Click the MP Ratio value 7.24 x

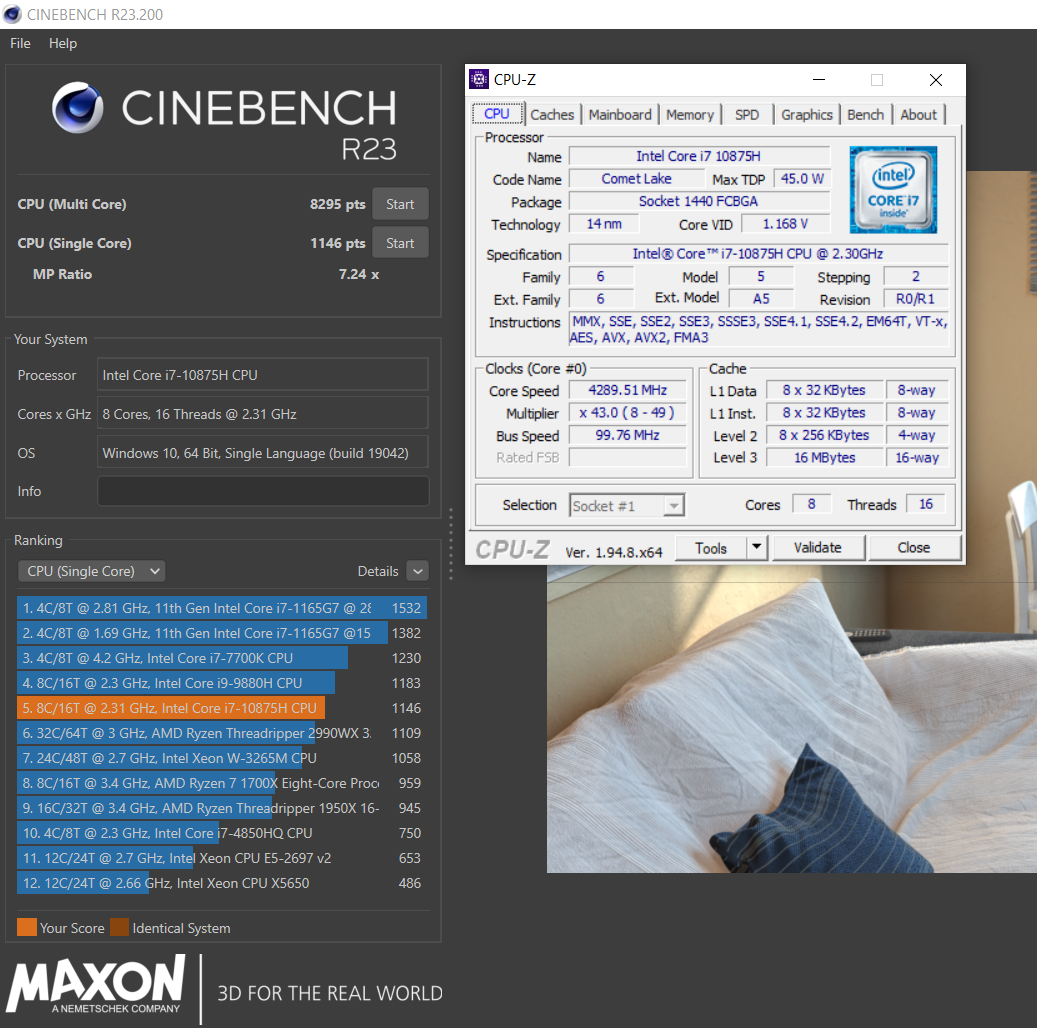(x=359, y=275)
